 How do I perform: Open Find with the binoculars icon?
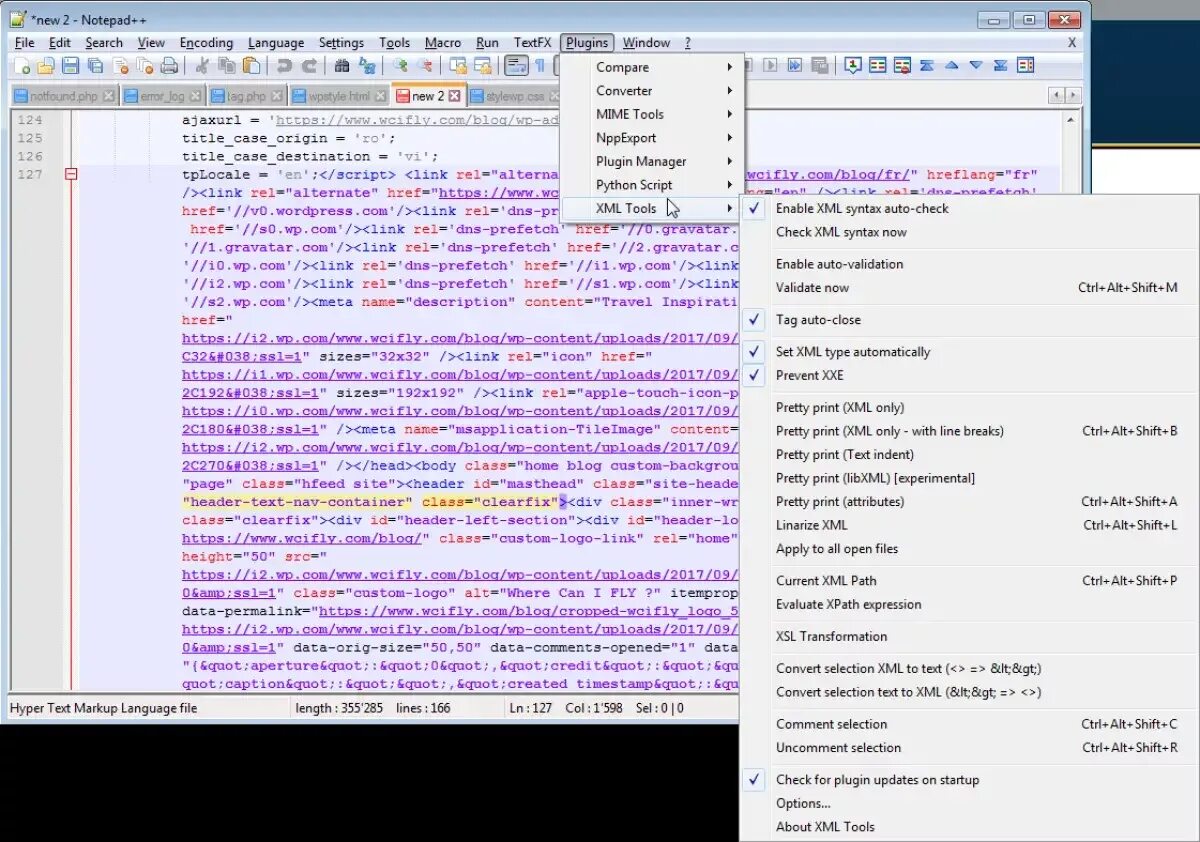342,66
